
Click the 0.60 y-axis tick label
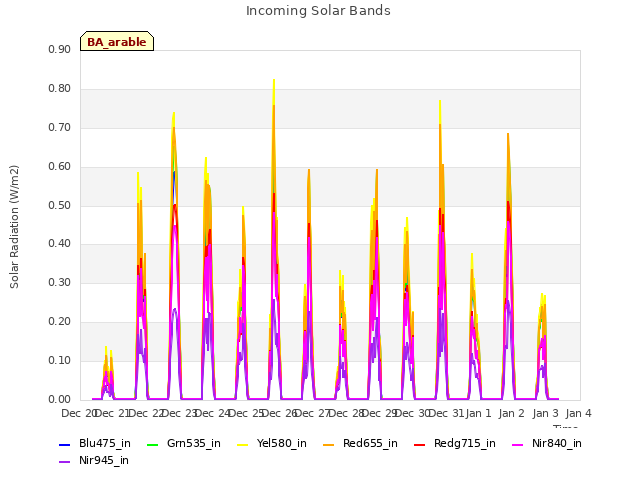point(59,167)
